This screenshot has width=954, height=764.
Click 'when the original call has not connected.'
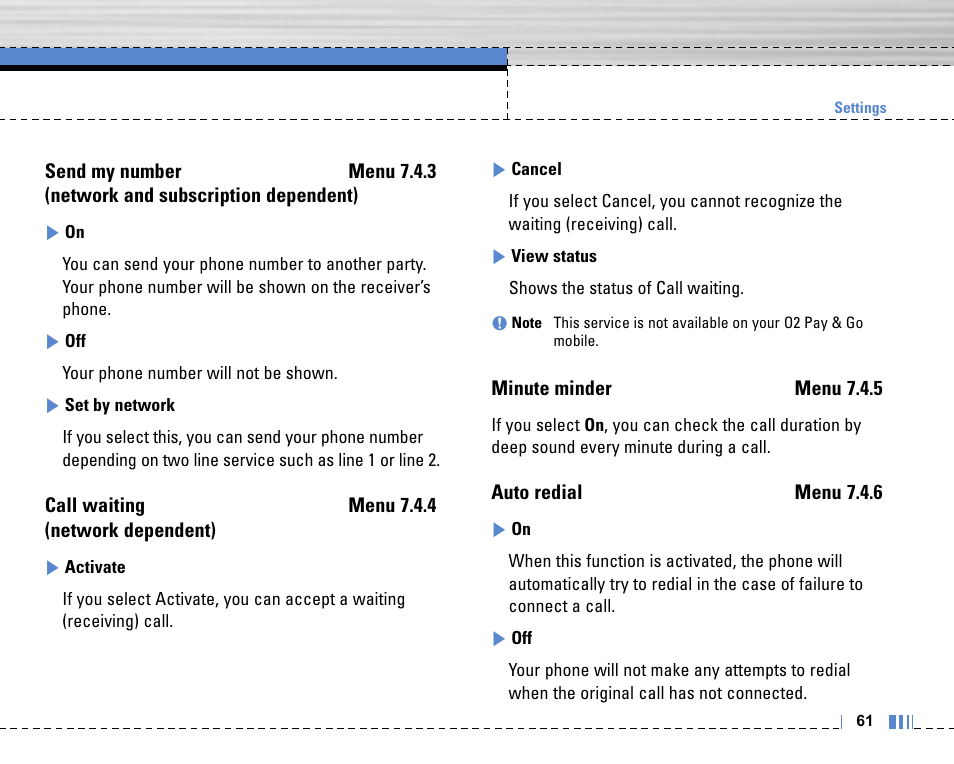(658, 693)
